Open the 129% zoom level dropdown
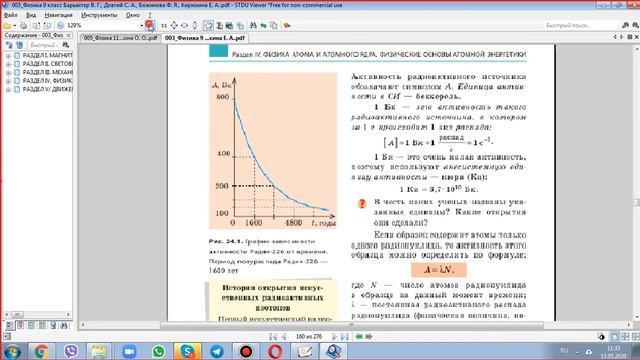The height and width of the screenshot is (360, 640). (x=142, y=26)
